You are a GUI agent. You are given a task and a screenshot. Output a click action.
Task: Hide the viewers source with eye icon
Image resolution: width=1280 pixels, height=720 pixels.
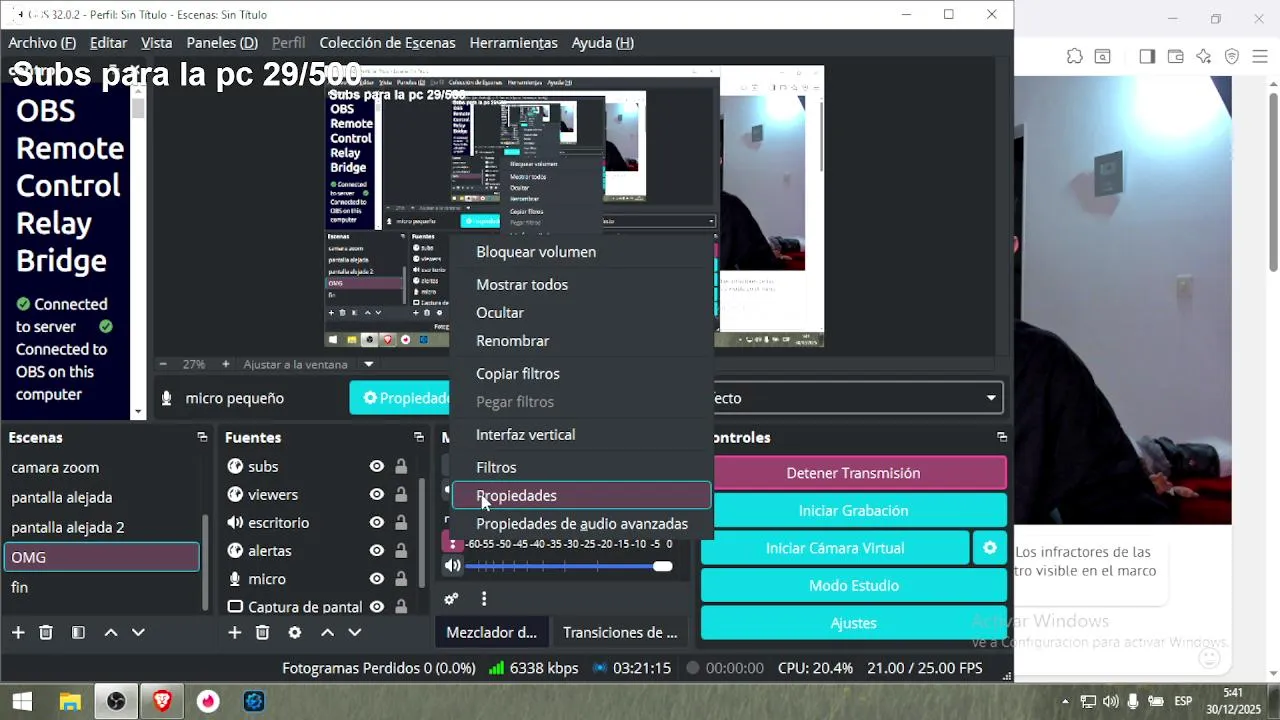click(x=377, y=494)
